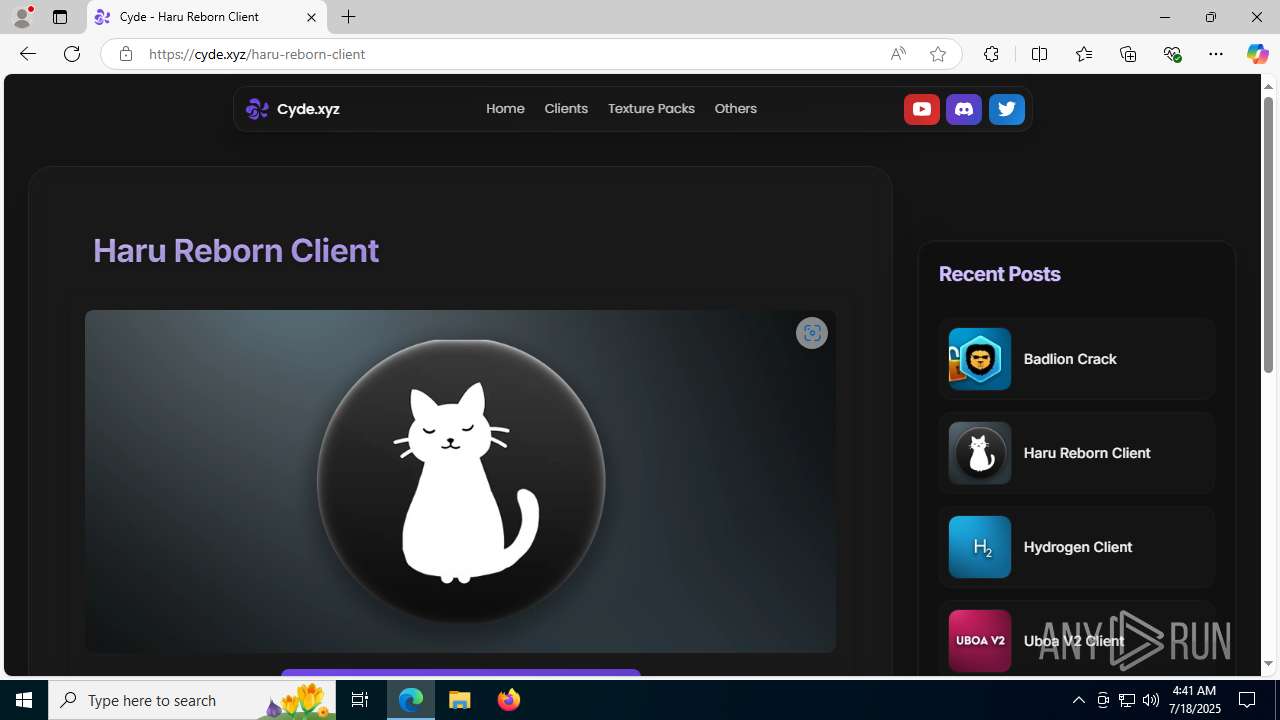Image resolution: width=1280 pixels, height=720 pixels.
Task: Click the Recent Posts heading
Action: tap(999, 274)
